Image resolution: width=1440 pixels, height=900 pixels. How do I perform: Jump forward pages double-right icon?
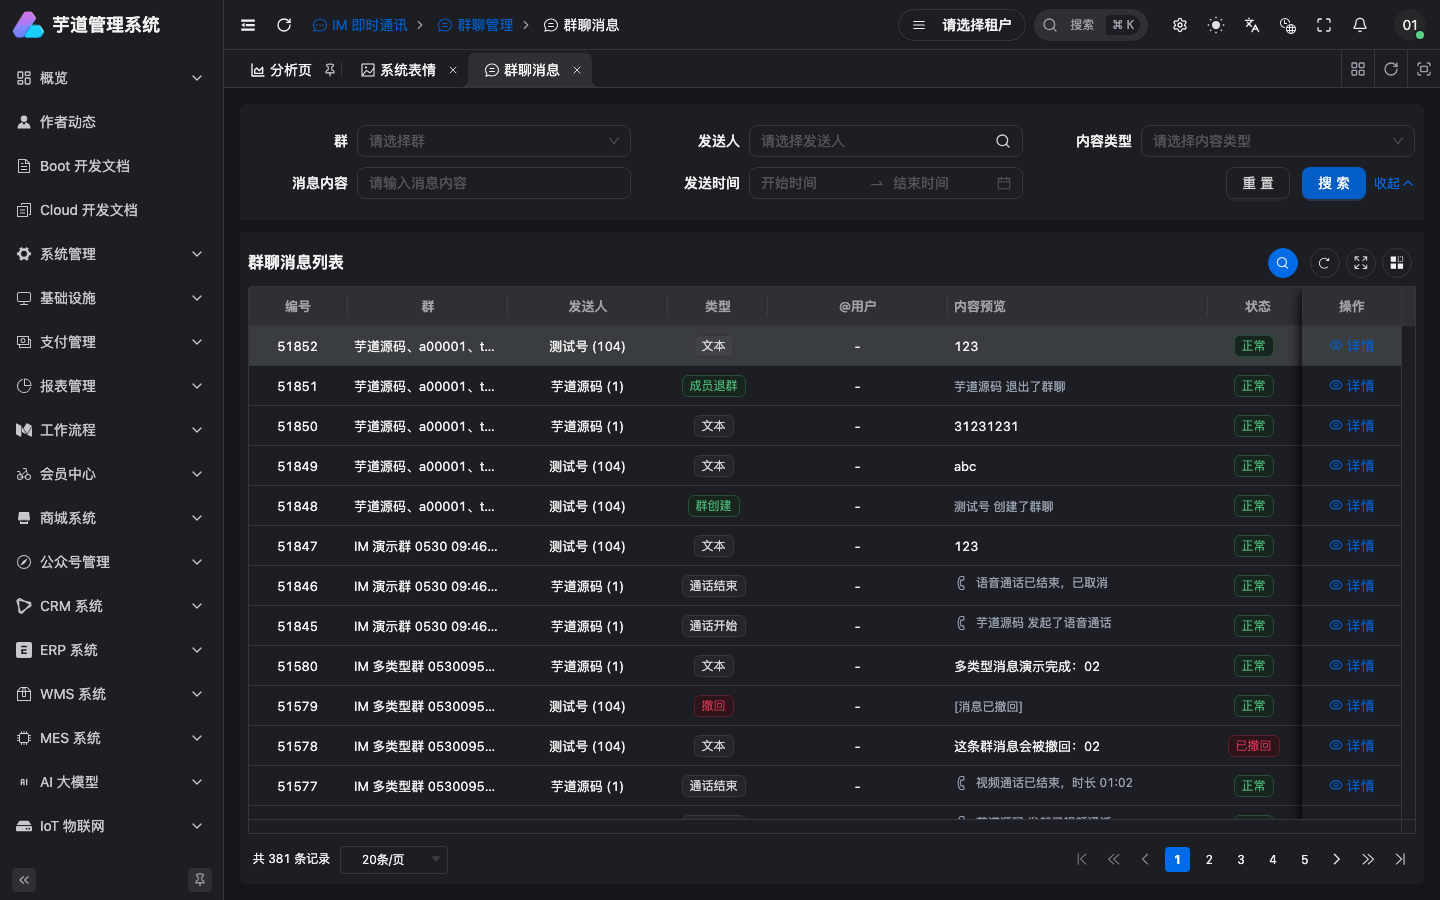click(1368, 859)
